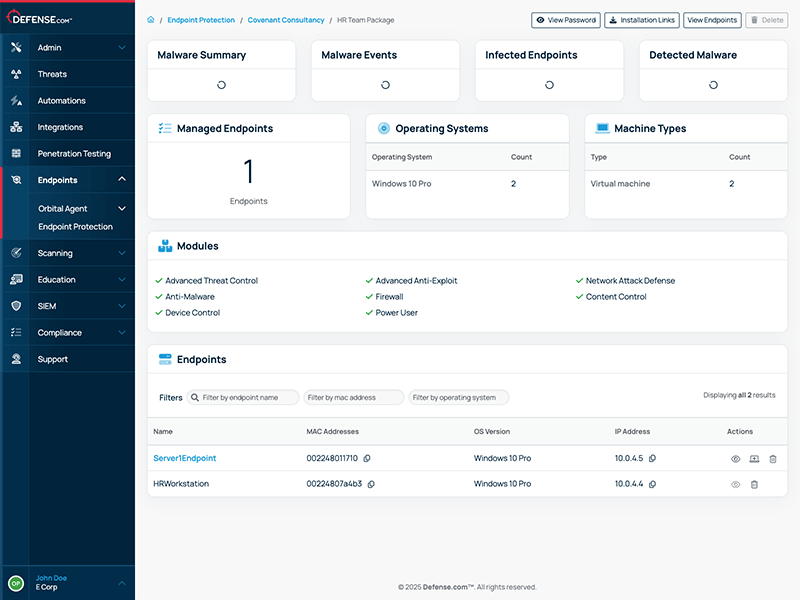Click the View Password button
800x600 pixels.
pos(566,19)
